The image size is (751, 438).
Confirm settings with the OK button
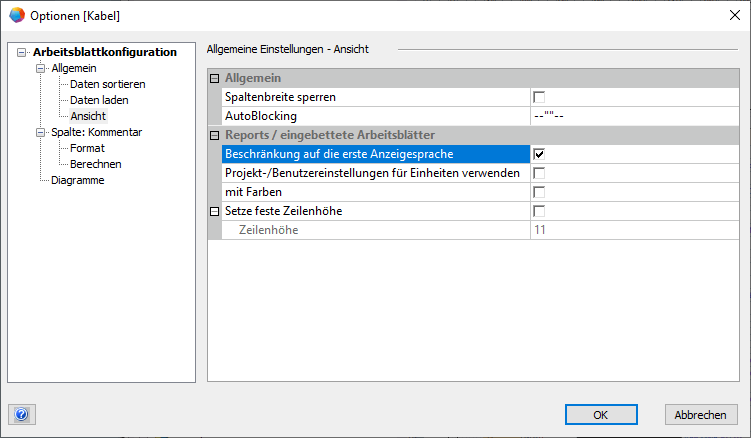tap(601, 415)
